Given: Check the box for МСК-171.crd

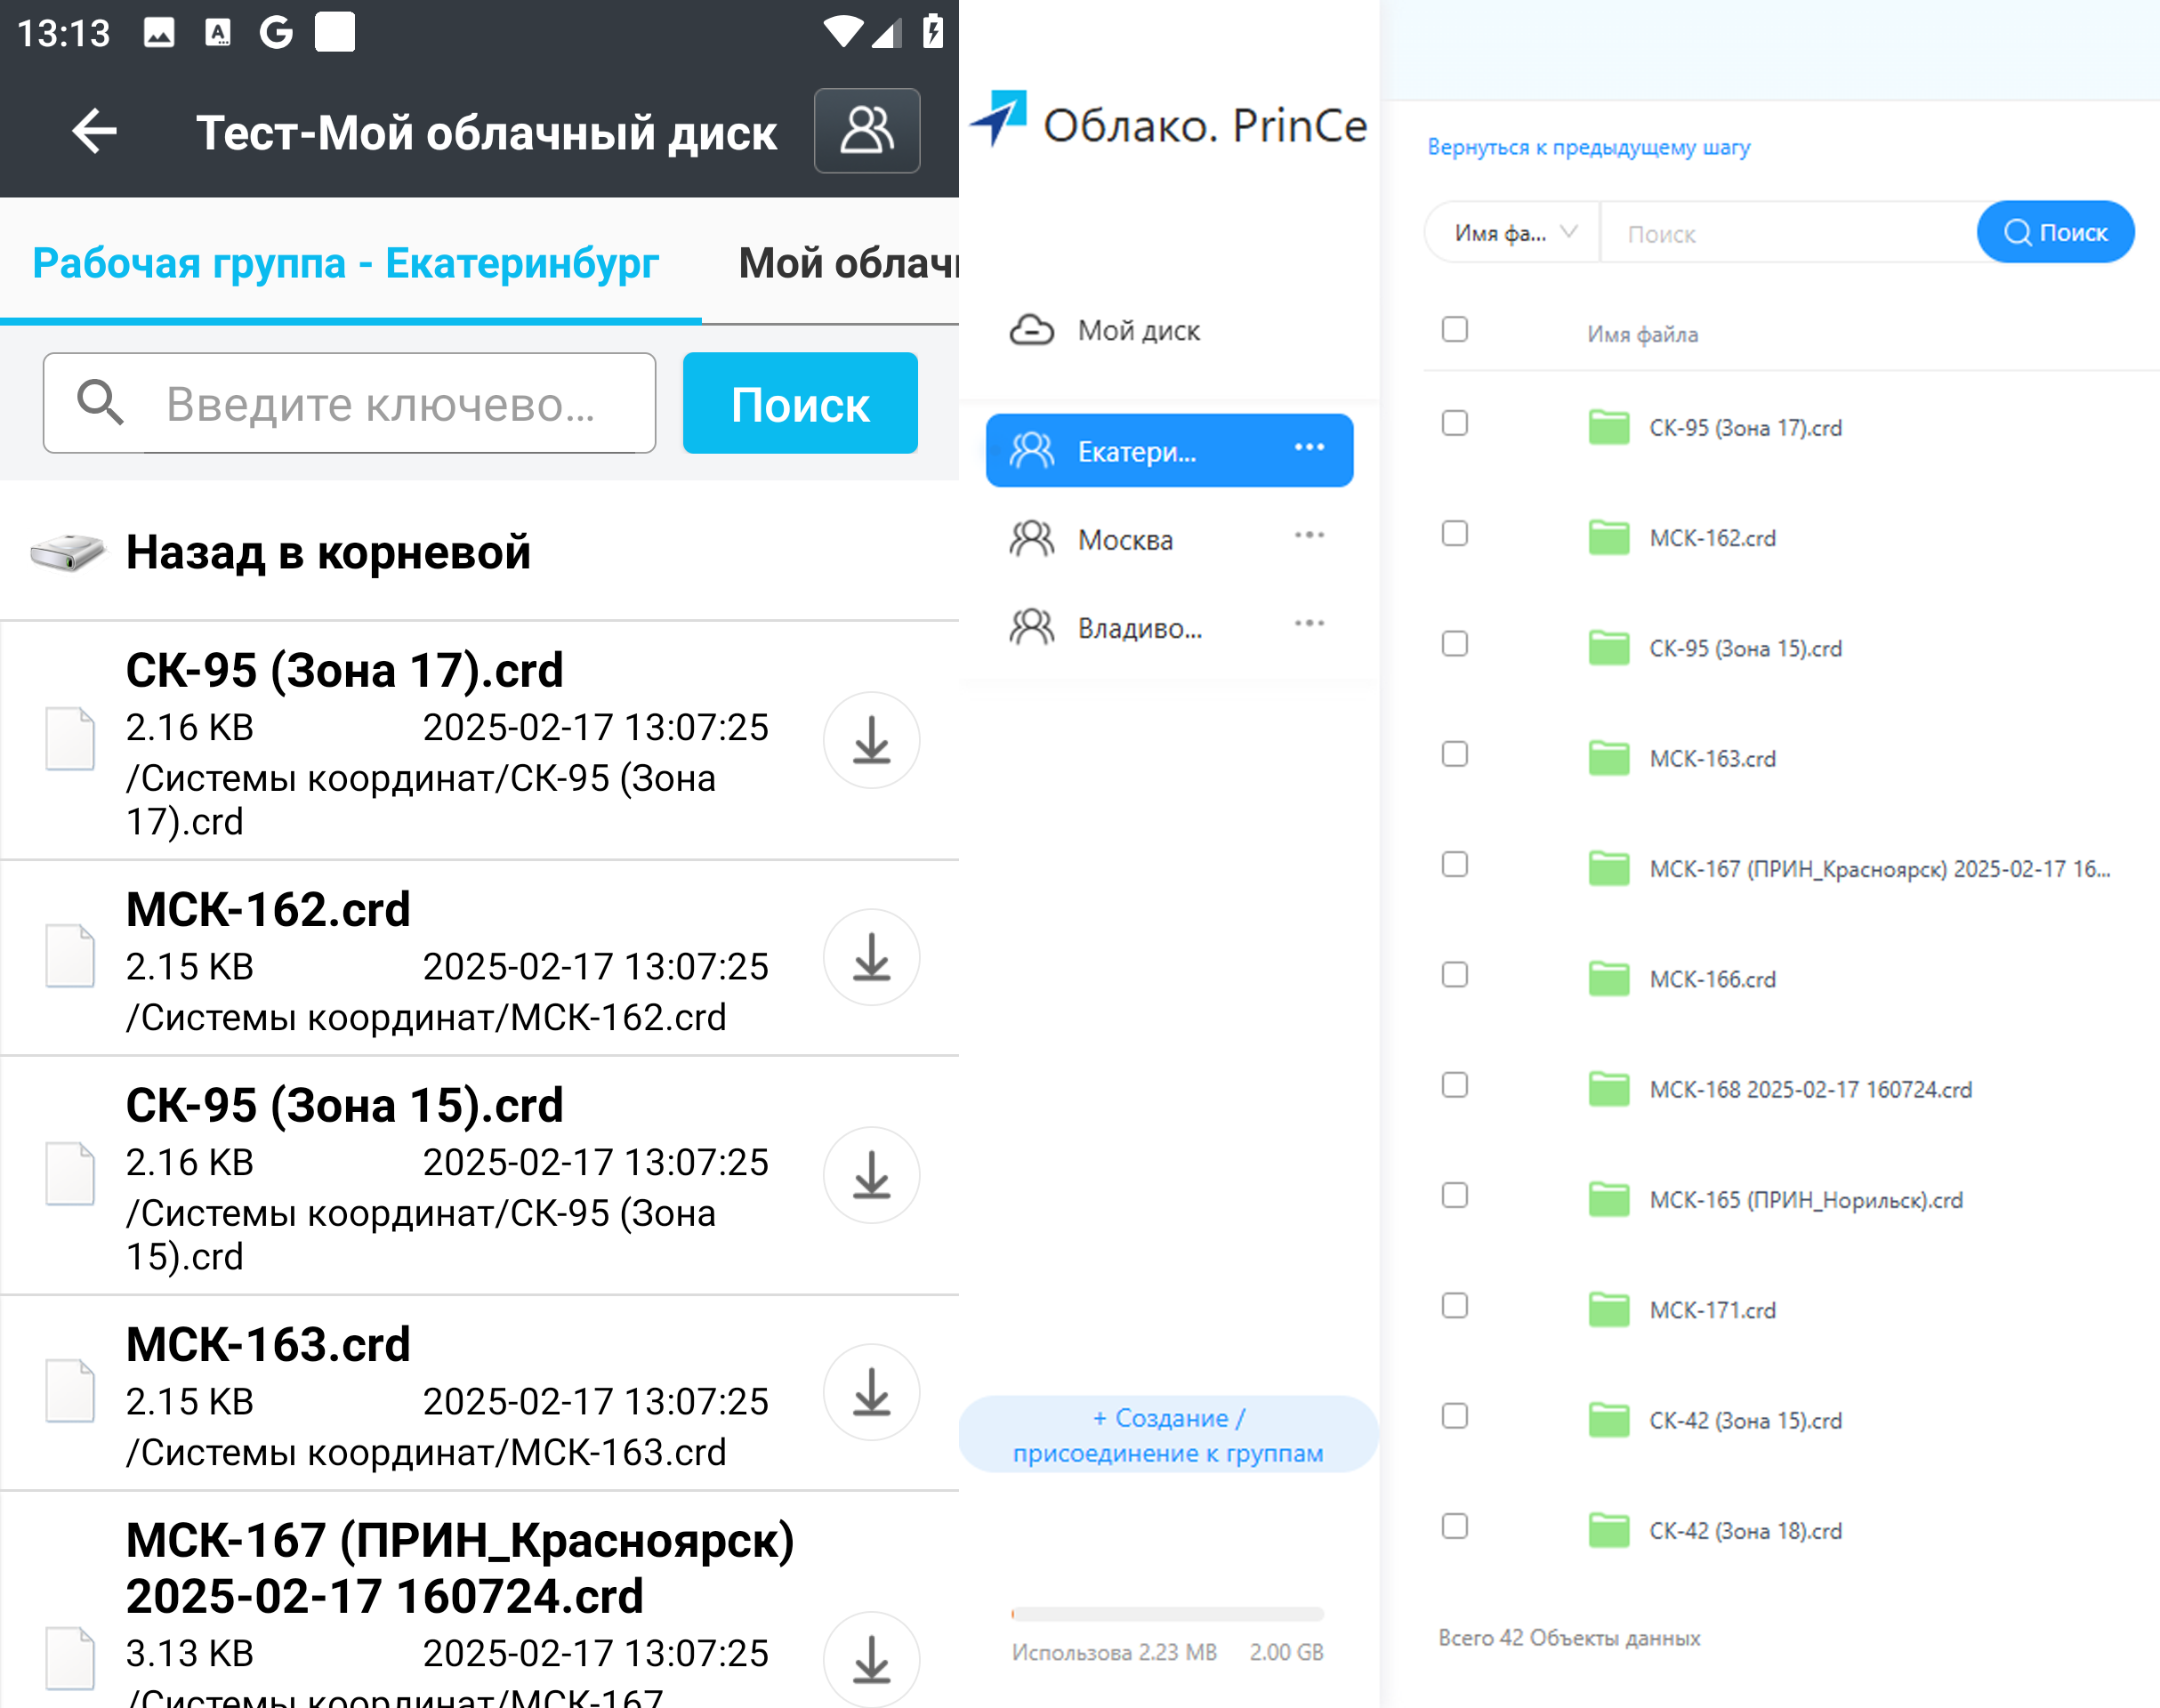Looking at the screenshot, I should (1455, 1305).
